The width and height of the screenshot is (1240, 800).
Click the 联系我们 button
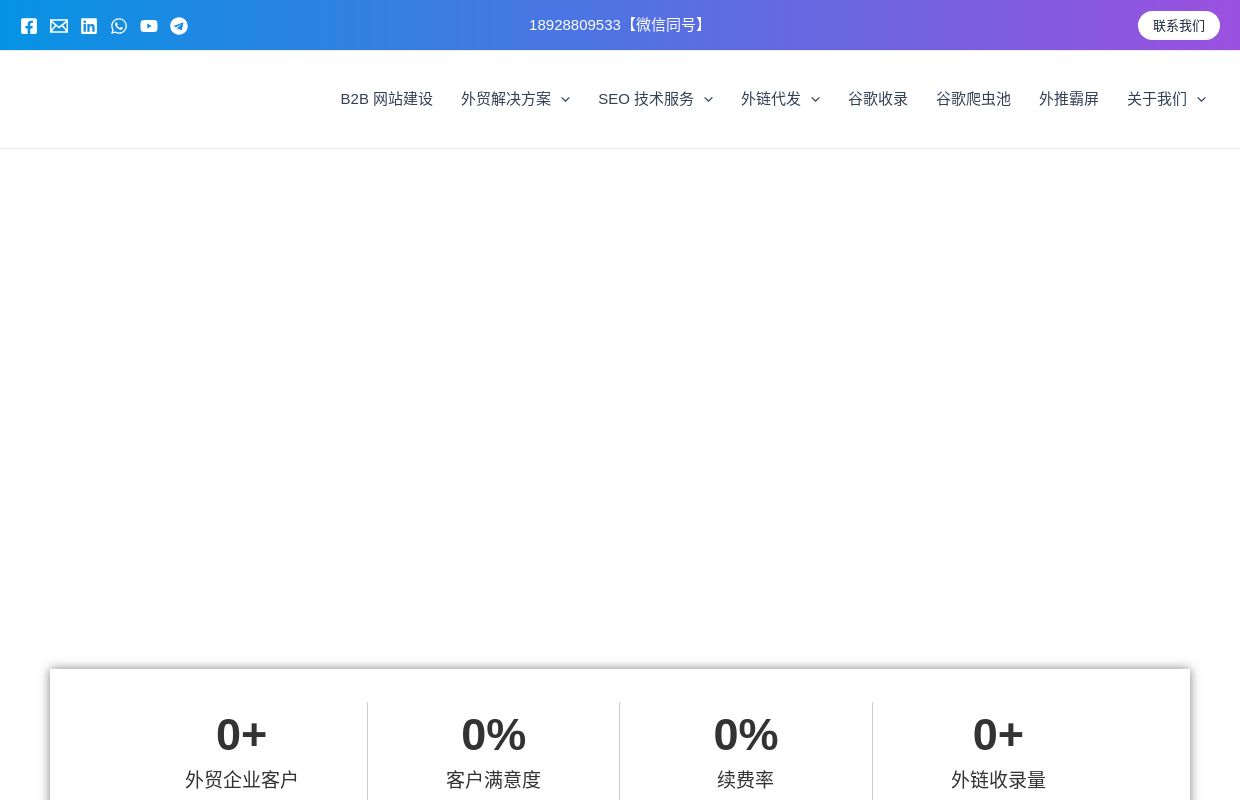click(1179, 25)
